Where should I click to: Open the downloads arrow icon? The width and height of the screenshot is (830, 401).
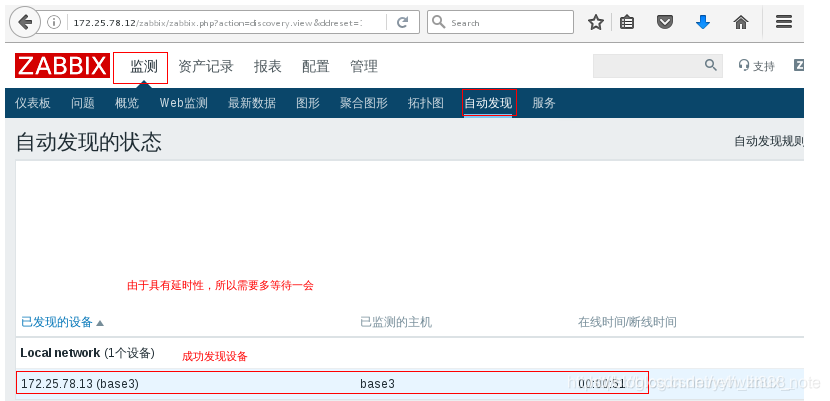pos(703,22)
